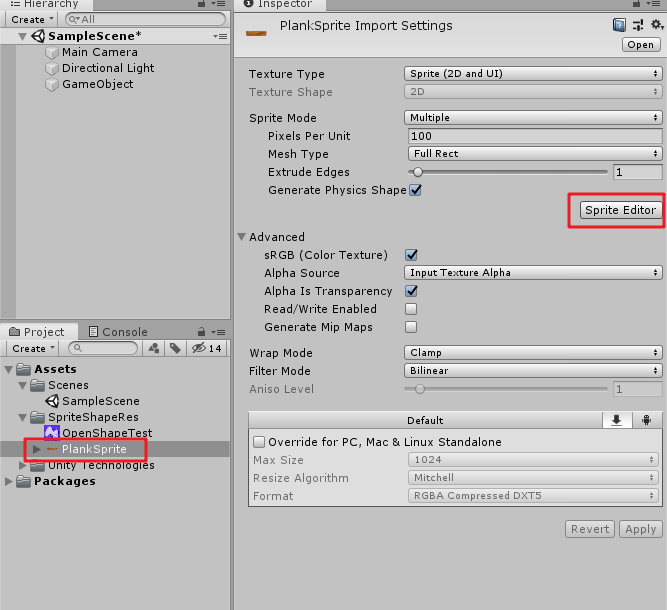Screen dimensions: 667x610
Task: Enable Read/Write Enabled checkbox
Action: coord(411,309)
